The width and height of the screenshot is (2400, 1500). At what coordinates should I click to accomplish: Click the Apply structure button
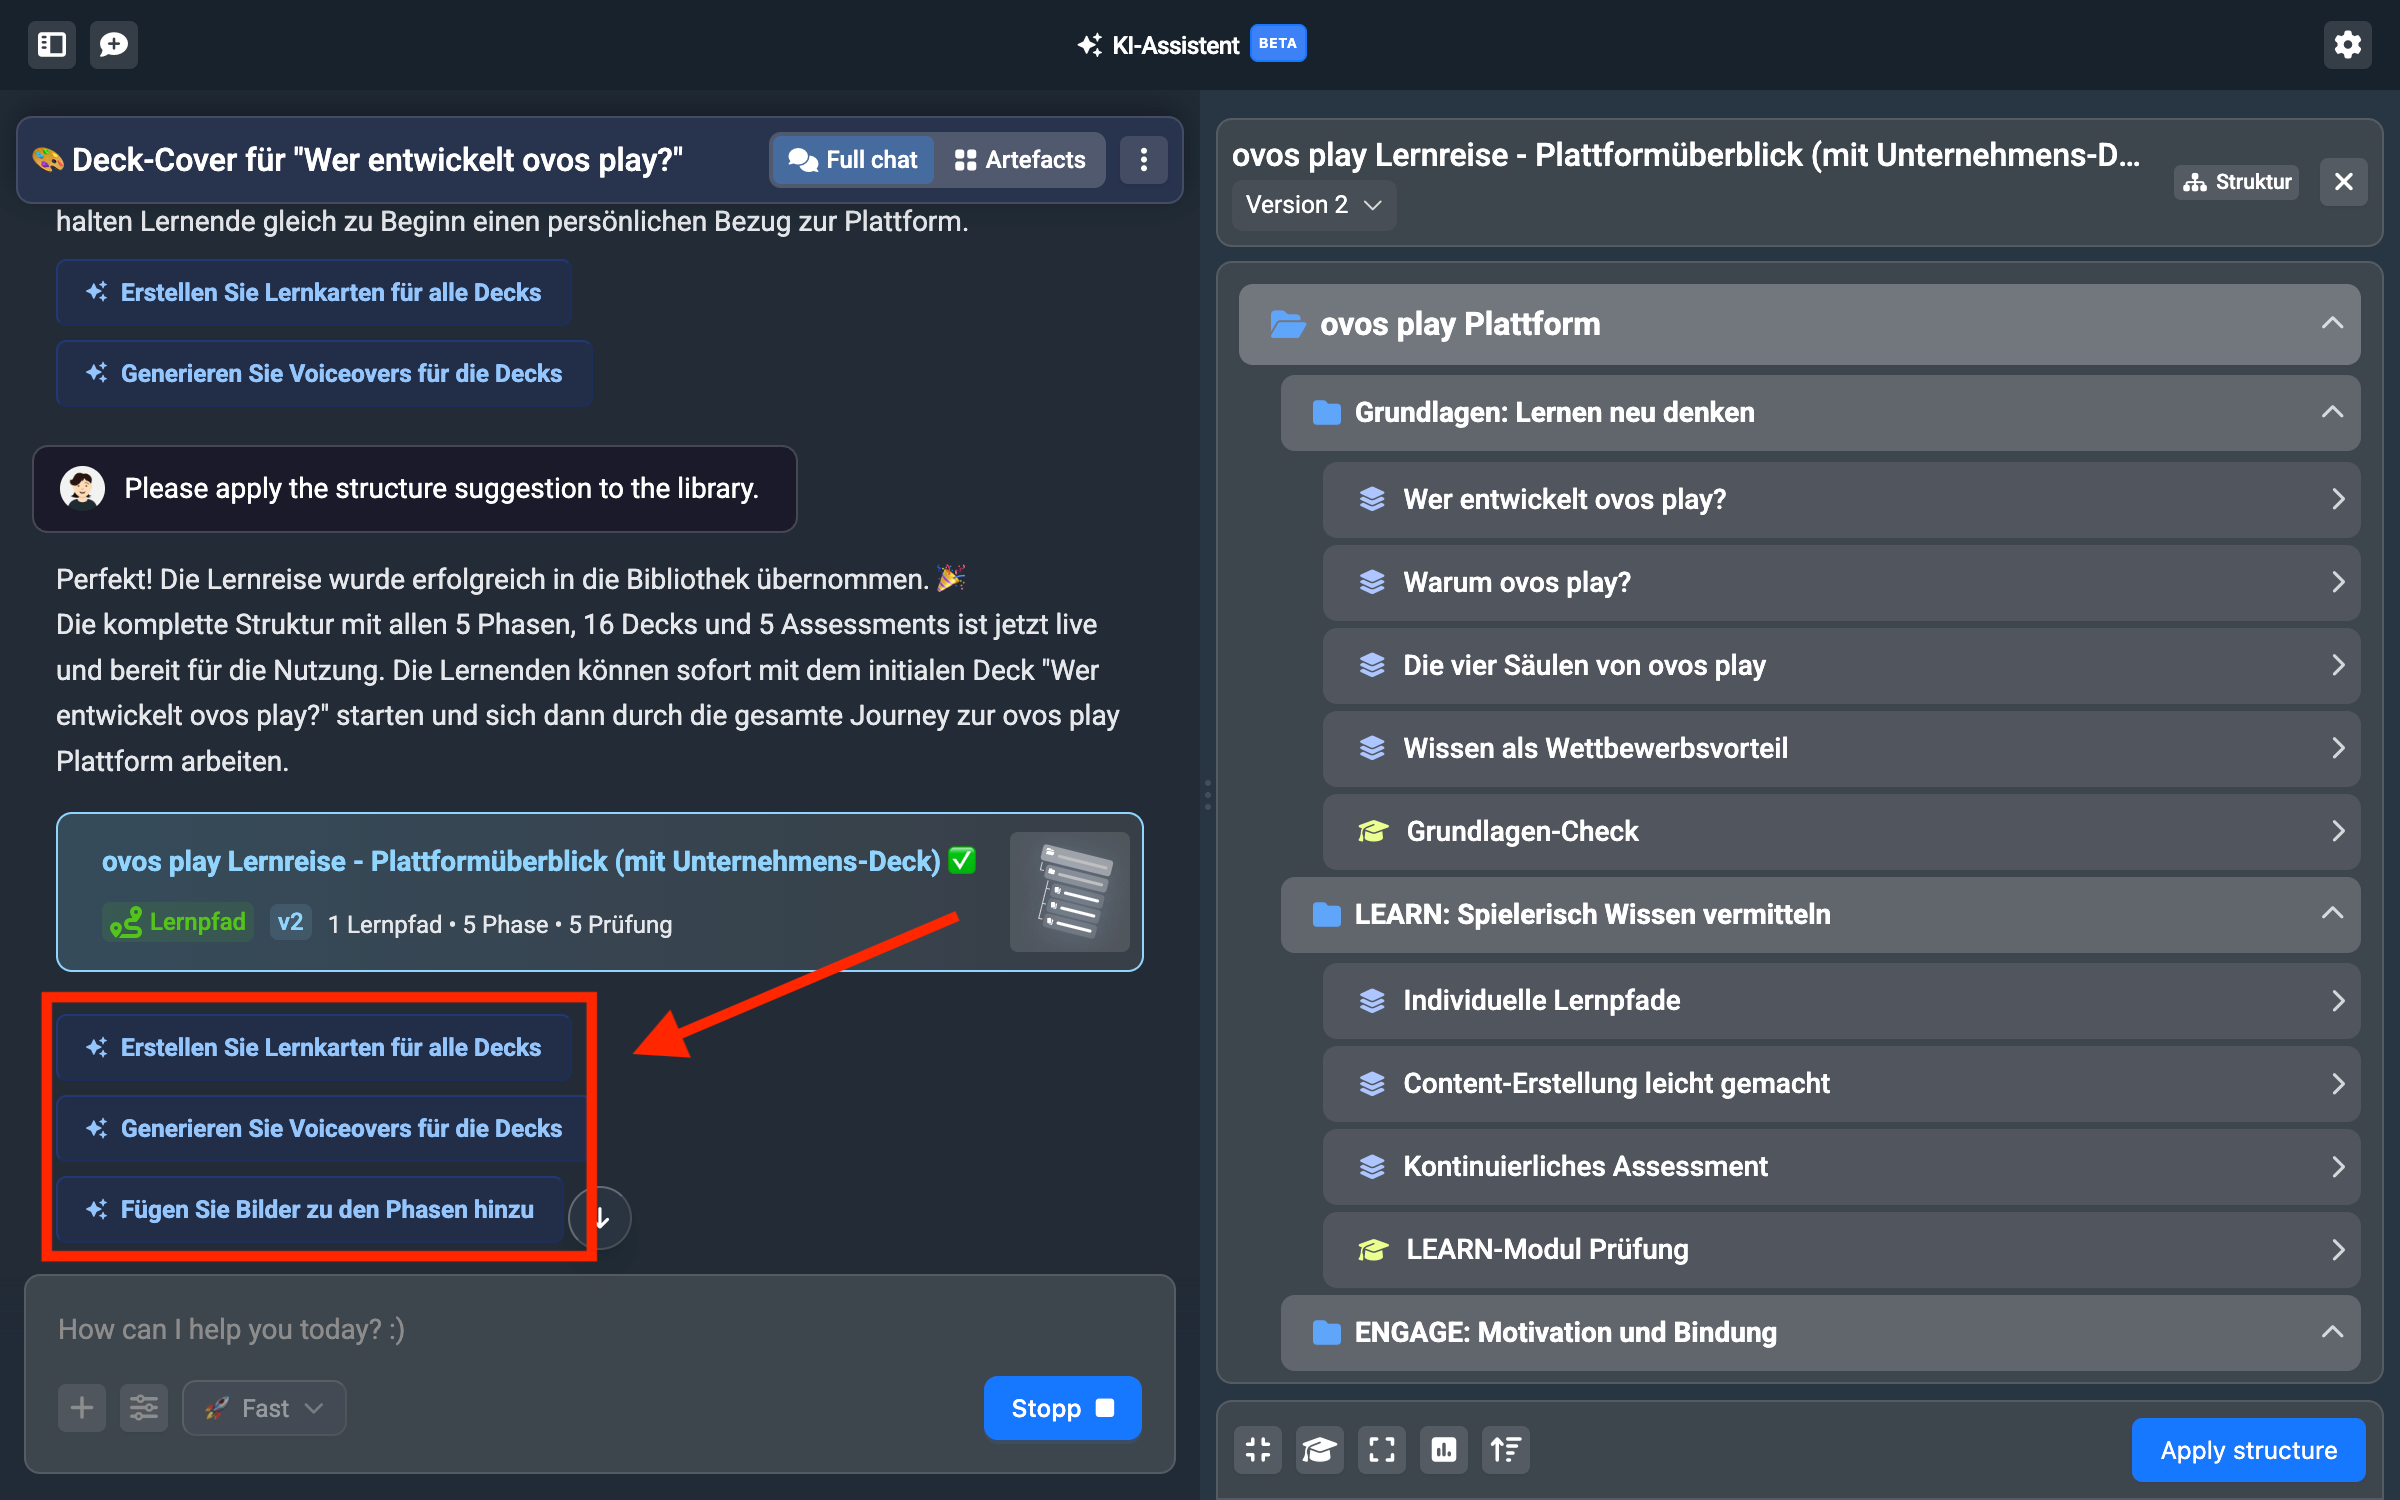coord(2248,1450)
